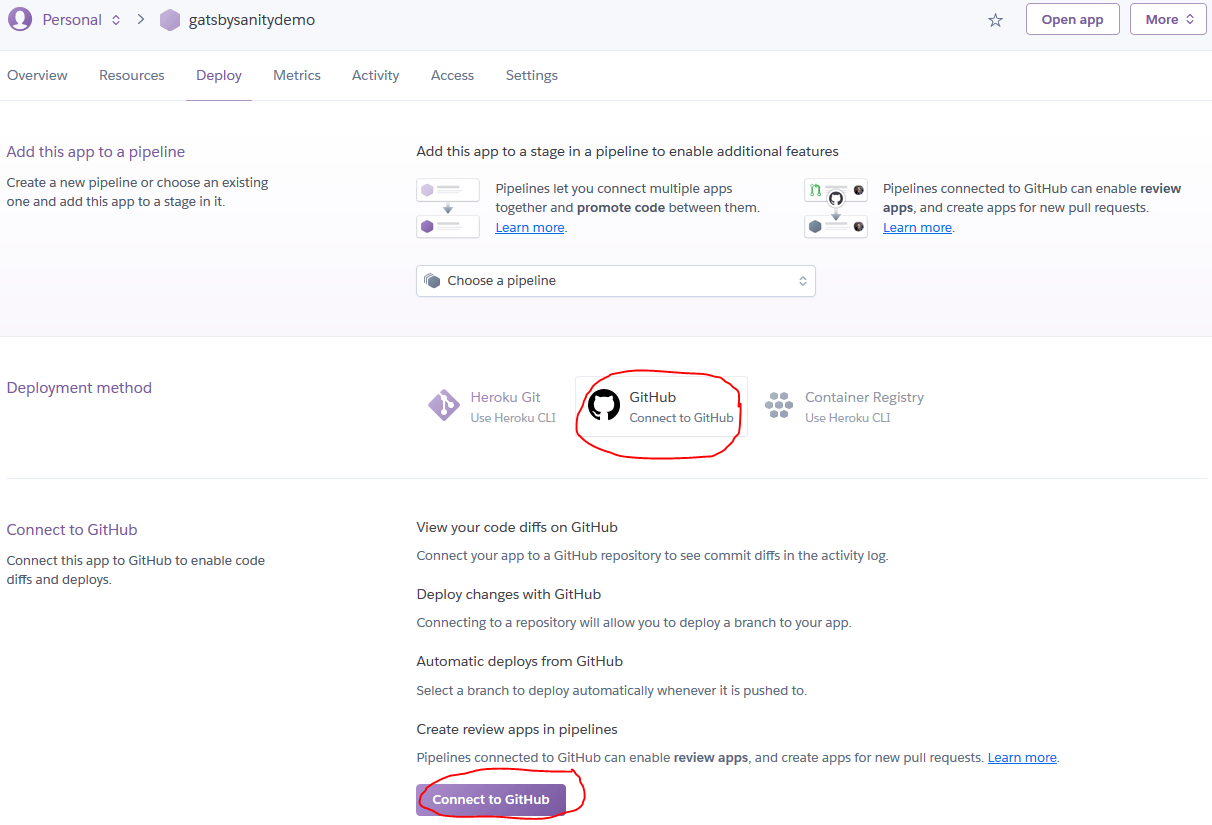Click Automatic deploys from GitHub heading

click(520, 661)
